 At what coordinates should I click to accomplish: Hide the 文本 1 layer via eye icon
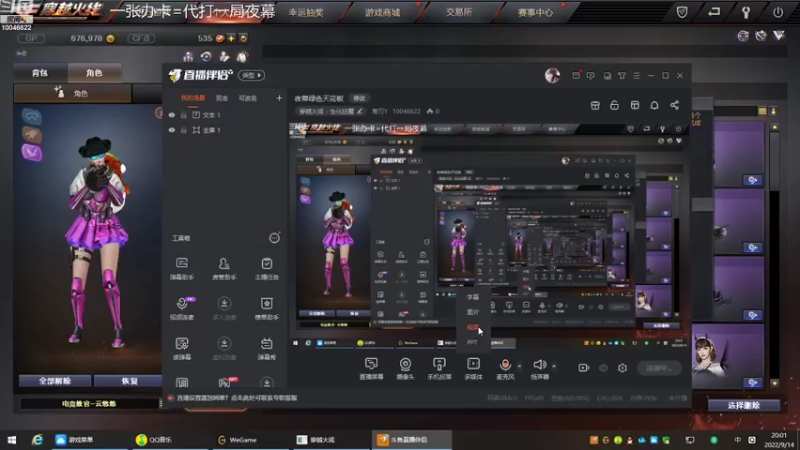click(x=172, y=115)
